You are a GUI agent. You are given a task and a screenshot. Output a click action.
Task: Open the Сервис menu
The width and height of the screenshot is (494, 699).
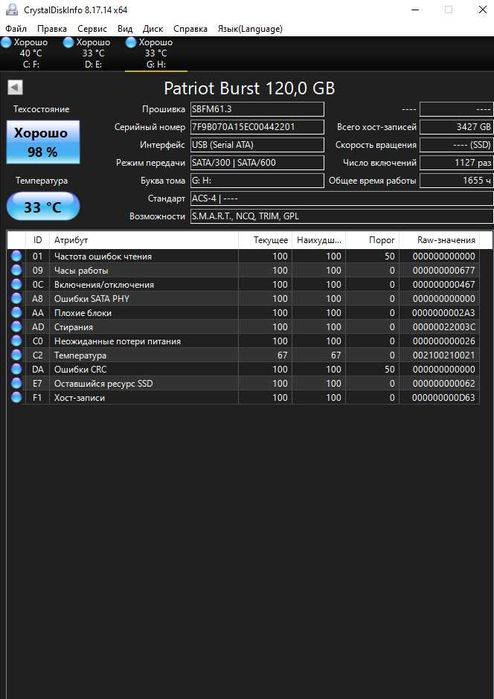[x=92, y=29]
